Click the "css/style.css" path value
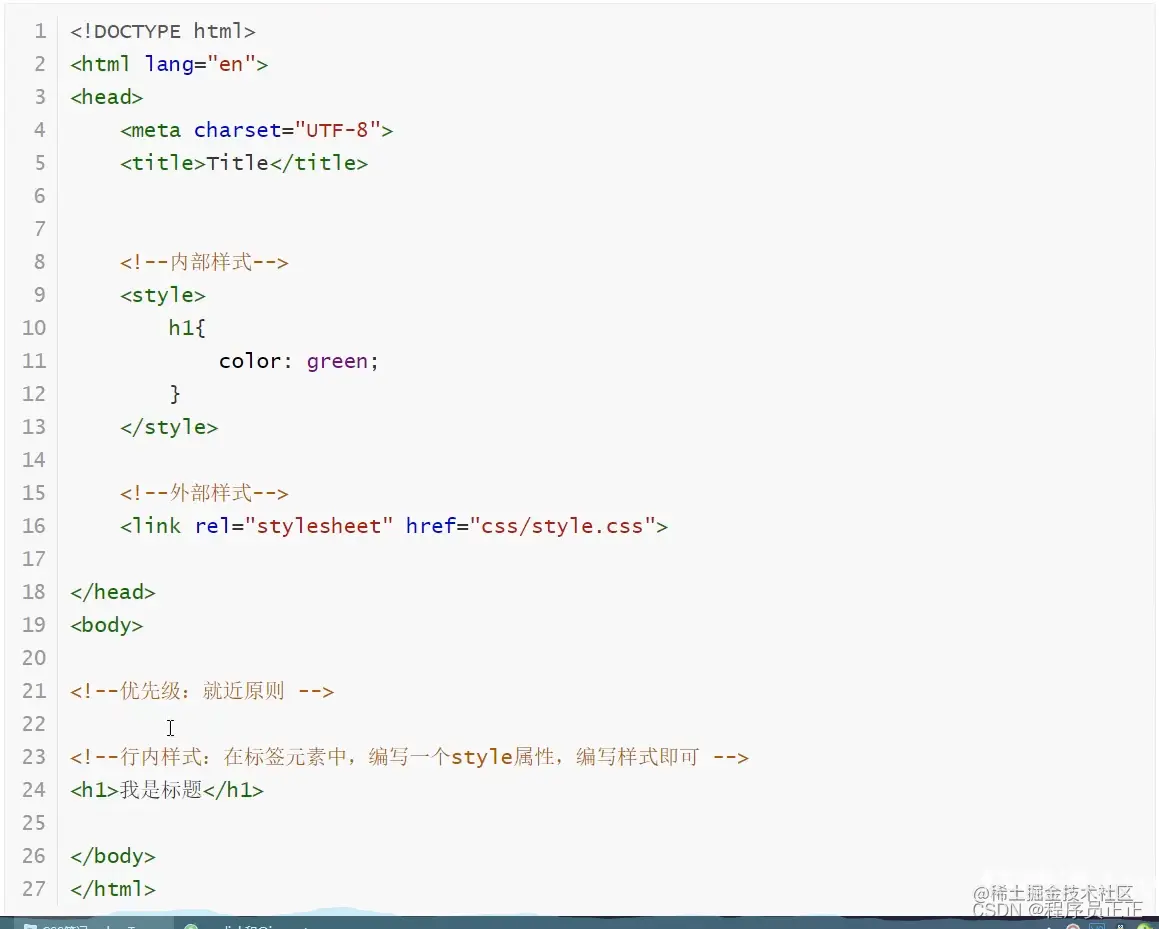This screenshot has width=1159, height=929. 562,526
